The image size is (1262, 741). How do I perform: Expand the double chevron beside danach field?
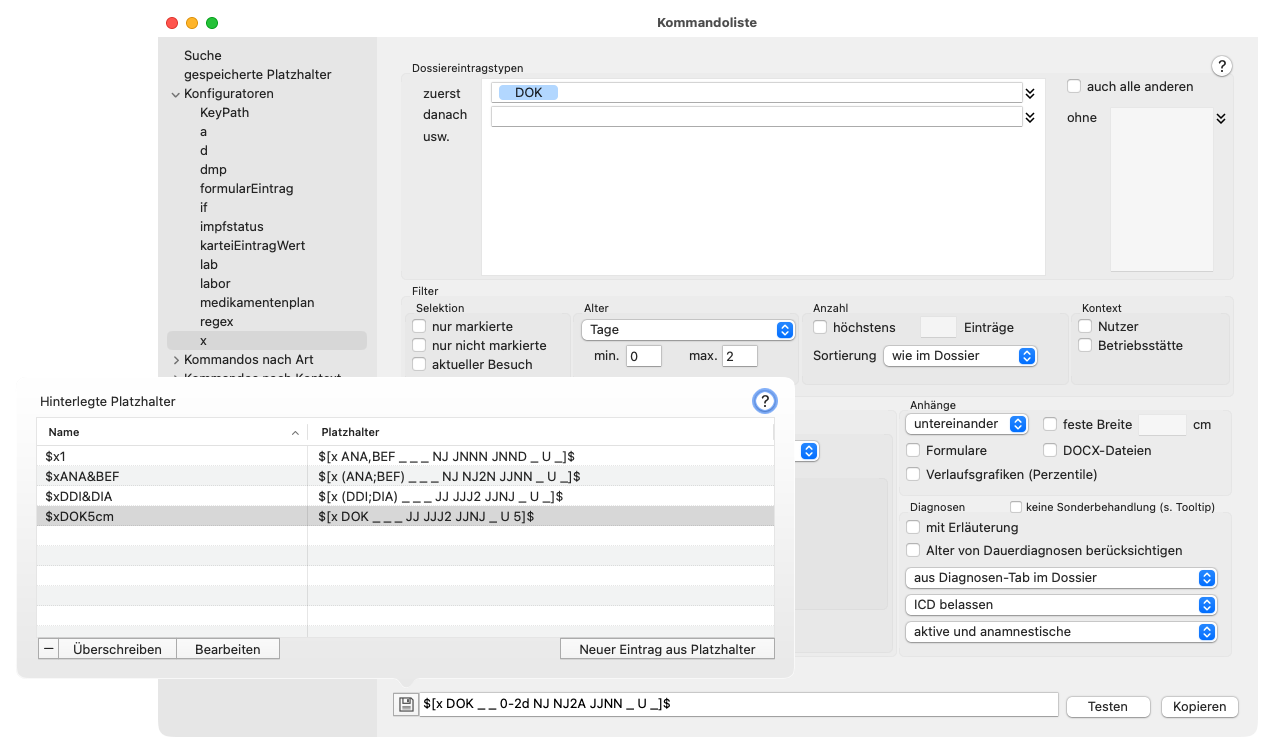(x=1030, y=117)
